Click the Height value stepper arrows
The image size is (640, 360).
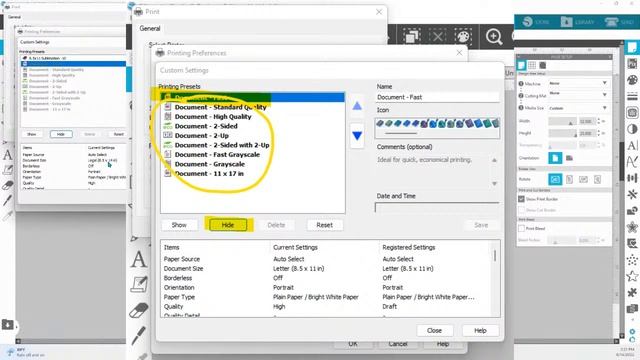coord(598,133)
